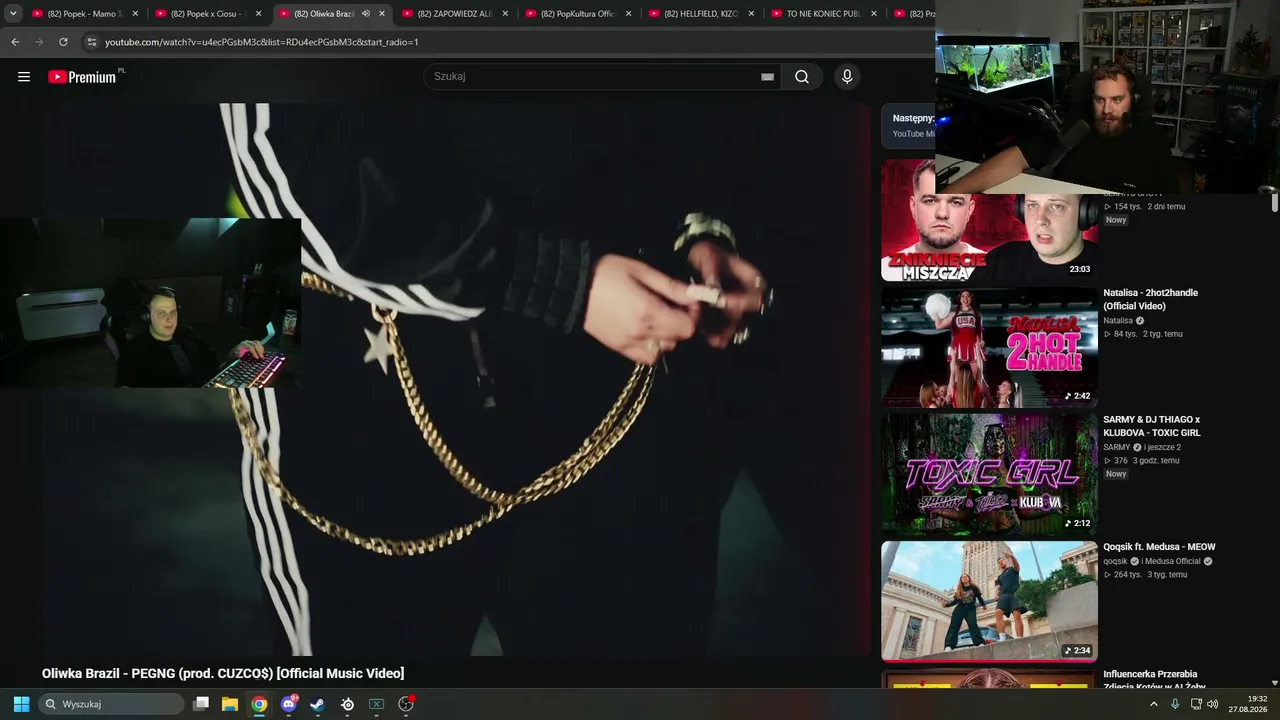Screen dimensions: 1280x720
Task: Click the Oliwka Brazil - PEGNG video title
Action: tap(223, 673)
